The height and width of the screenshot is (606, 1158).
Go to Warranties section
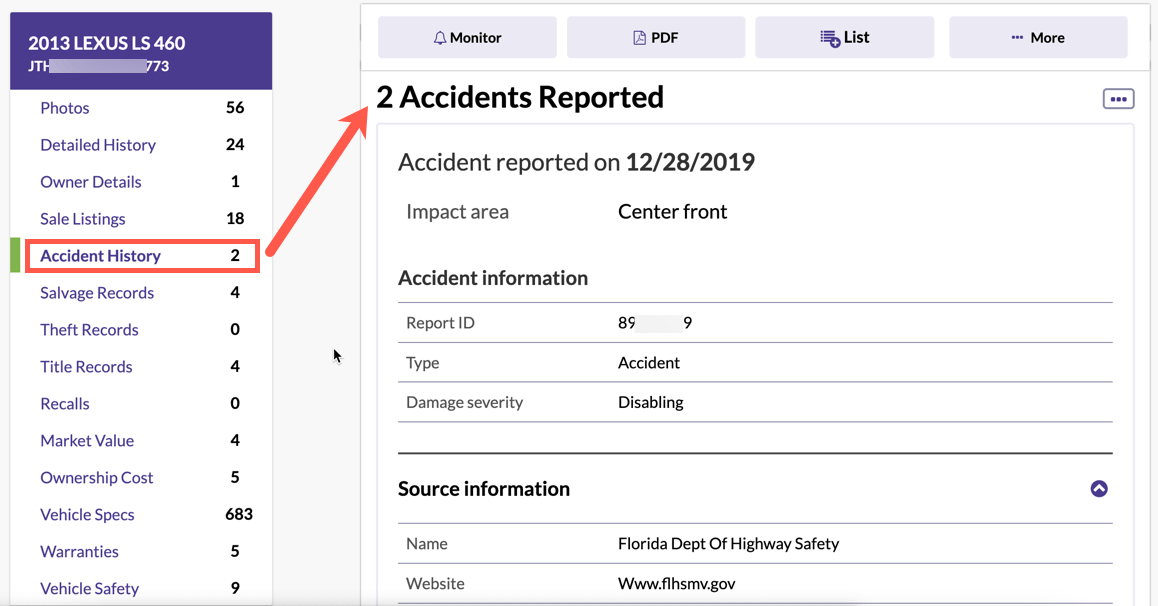coord(79,551)
